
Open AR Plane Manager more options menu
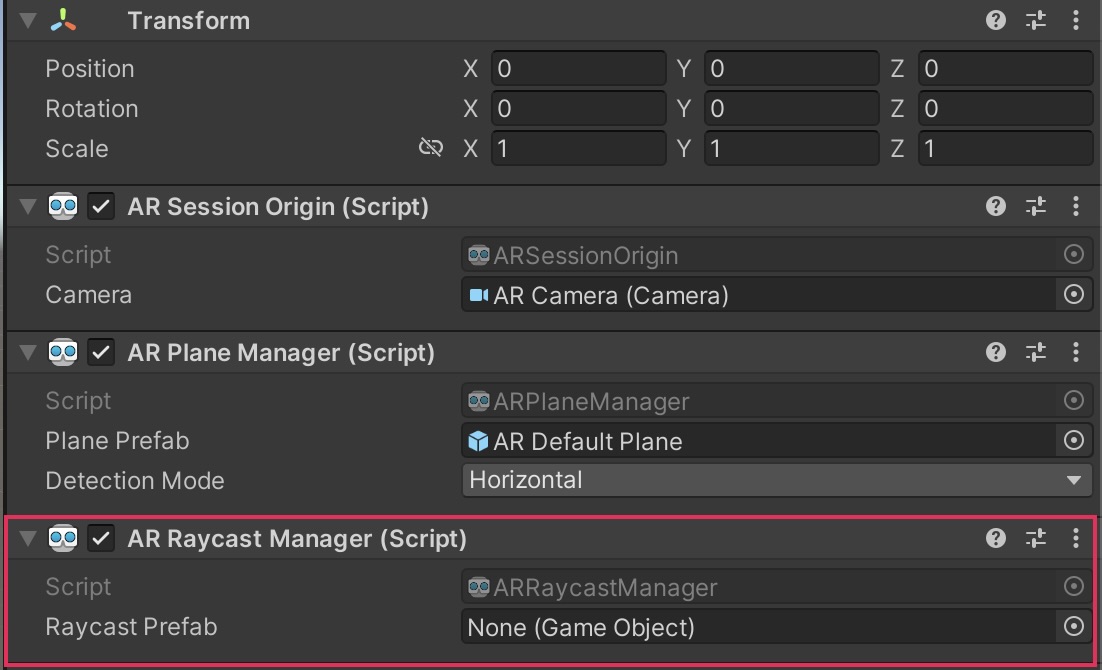pyautogui.click(x=1076, y=352)
